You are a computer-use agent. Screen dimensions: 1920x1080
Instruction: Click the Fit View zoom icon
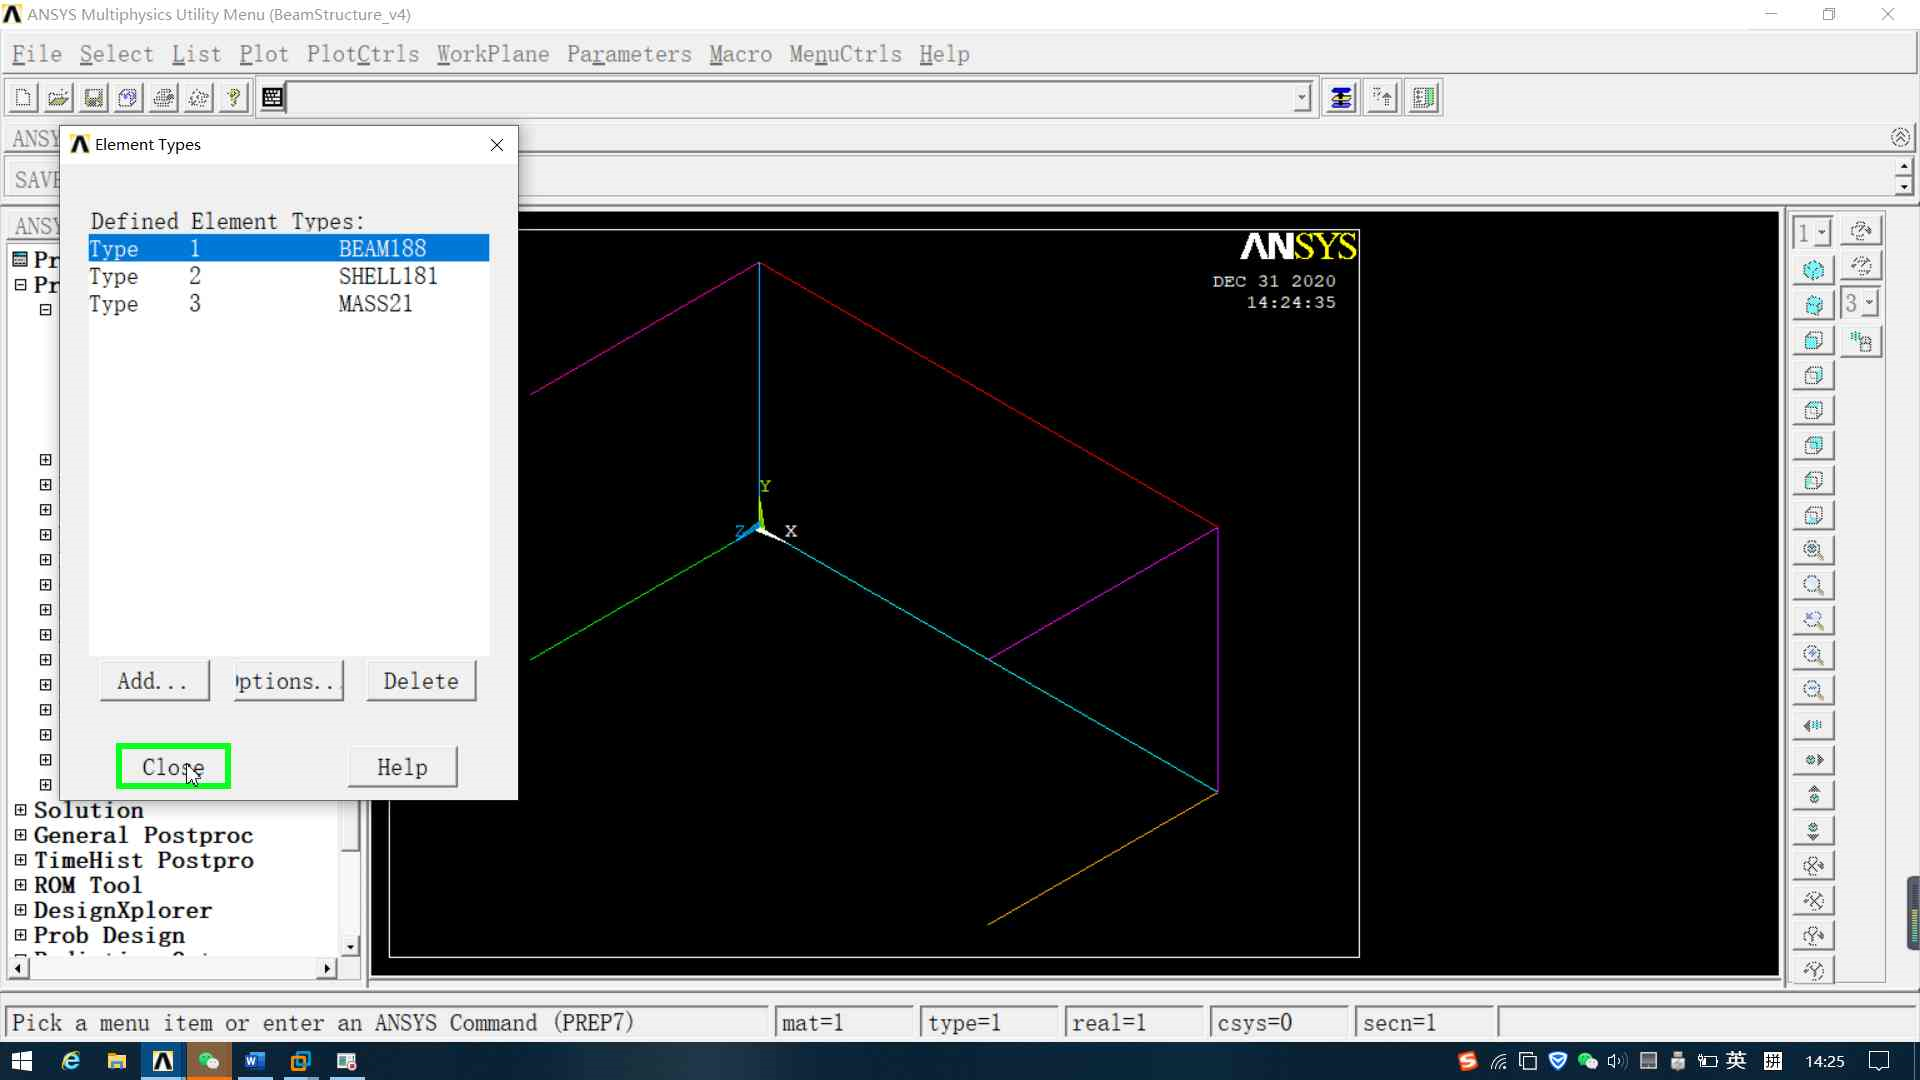(1812, 550)
